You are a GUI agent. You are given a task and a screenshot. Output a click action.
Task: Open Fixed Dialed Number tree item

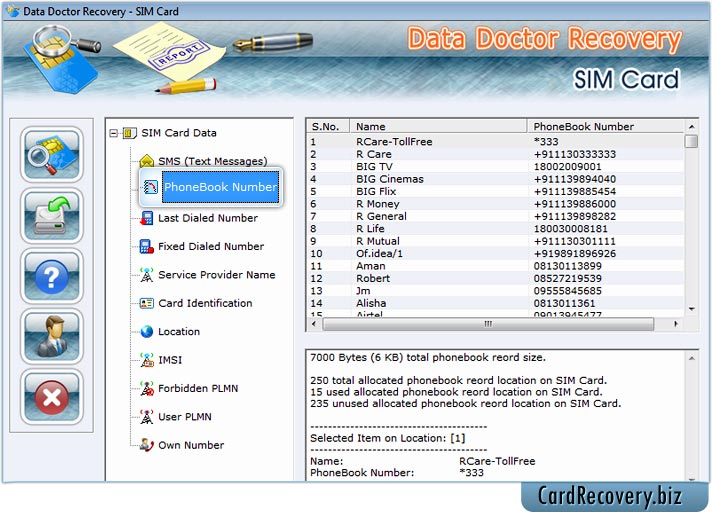pyautogui.click(x=211, y=246)
